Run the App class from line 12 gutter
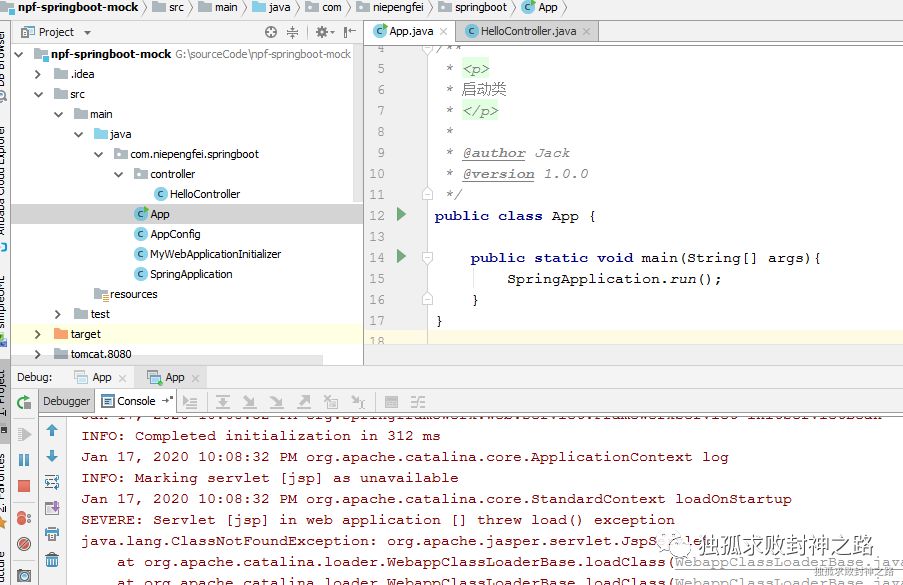This screenshot has height=585, width=903. click(401, 215)
